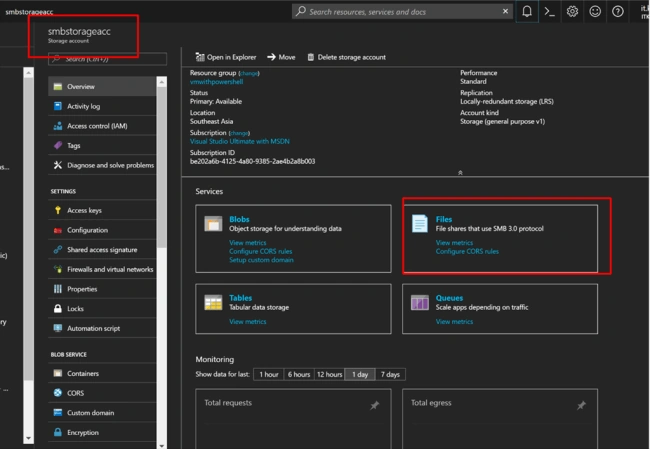Screen dimensions: 650x449
Task: Select the 1 hour time range
Action: pos(269,374)
